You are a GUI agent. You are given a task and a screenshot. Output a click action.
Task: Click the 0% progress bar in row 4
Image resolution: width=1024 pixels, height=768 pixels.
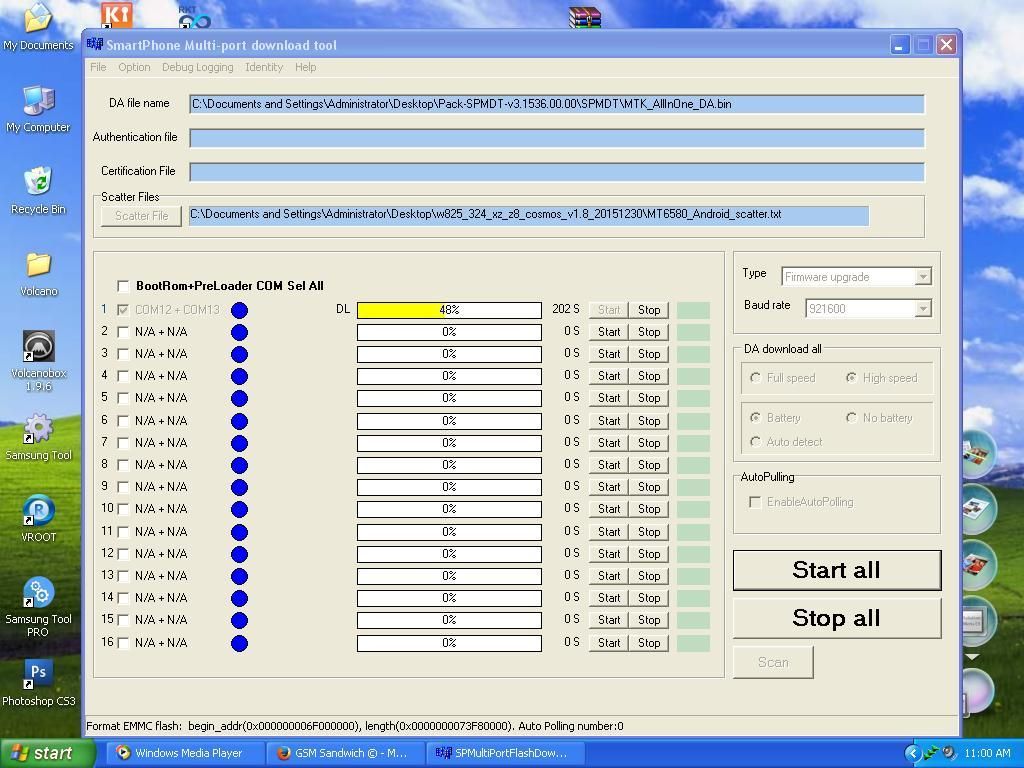449,376
